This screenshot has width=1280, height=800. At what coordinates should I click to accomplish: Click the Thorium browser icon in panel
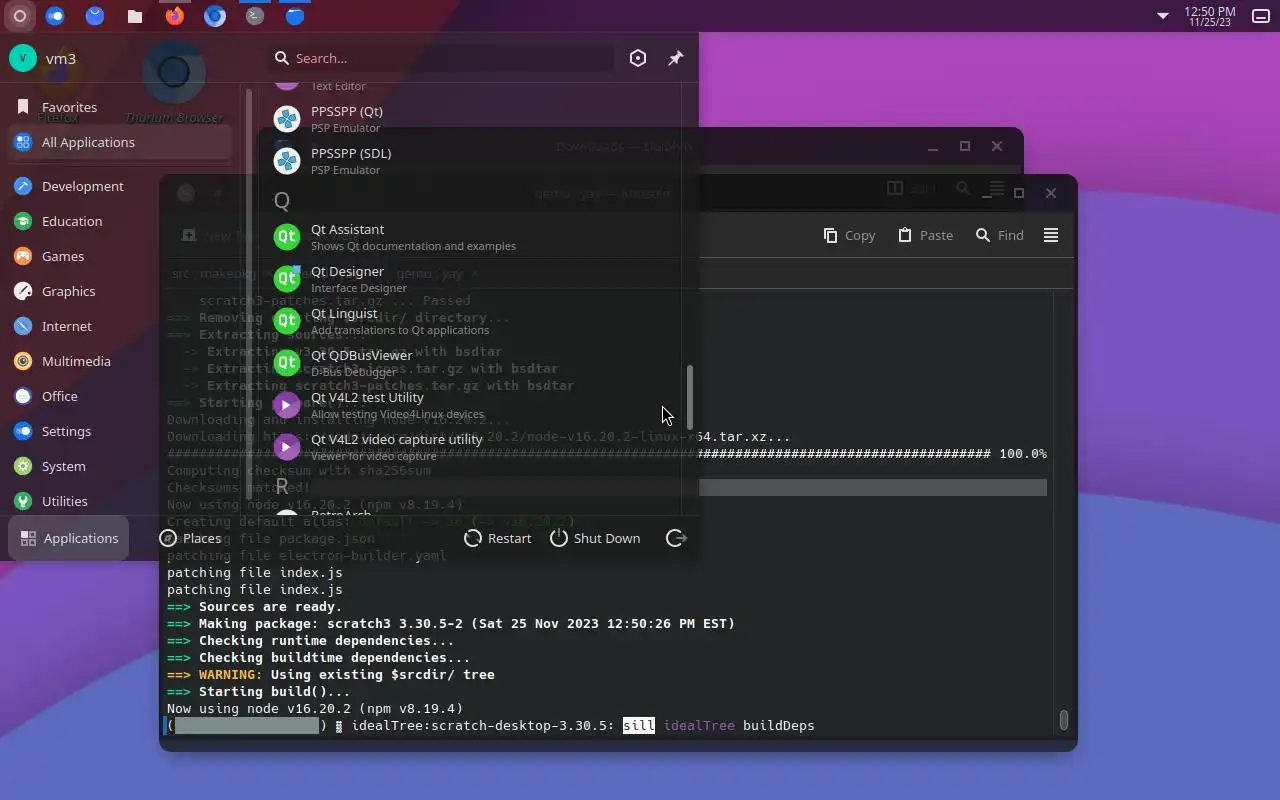click(x=215, y=16)
